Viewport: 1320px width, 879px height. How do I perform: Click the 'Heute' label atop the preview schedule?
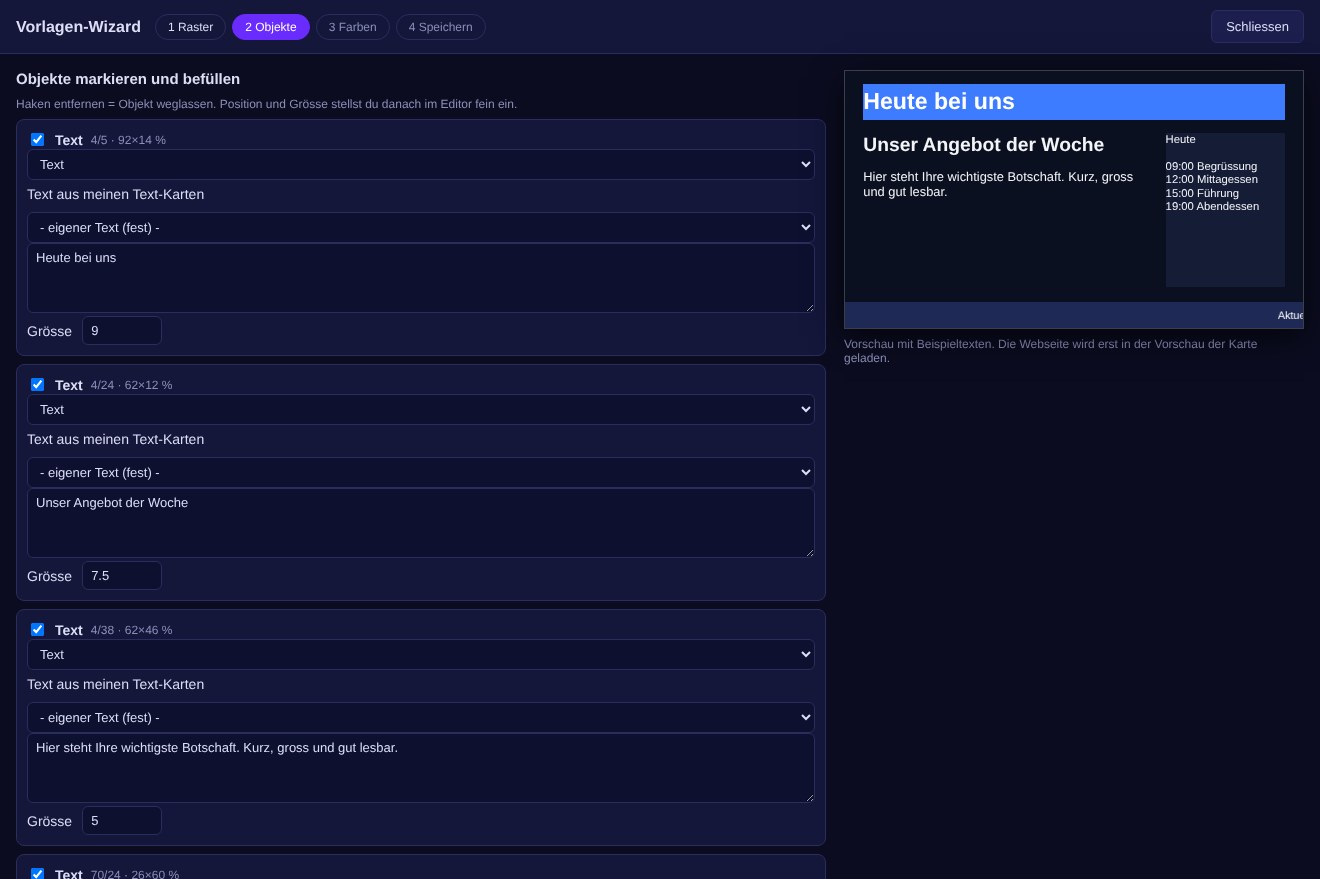click(x=1180, y=140)
